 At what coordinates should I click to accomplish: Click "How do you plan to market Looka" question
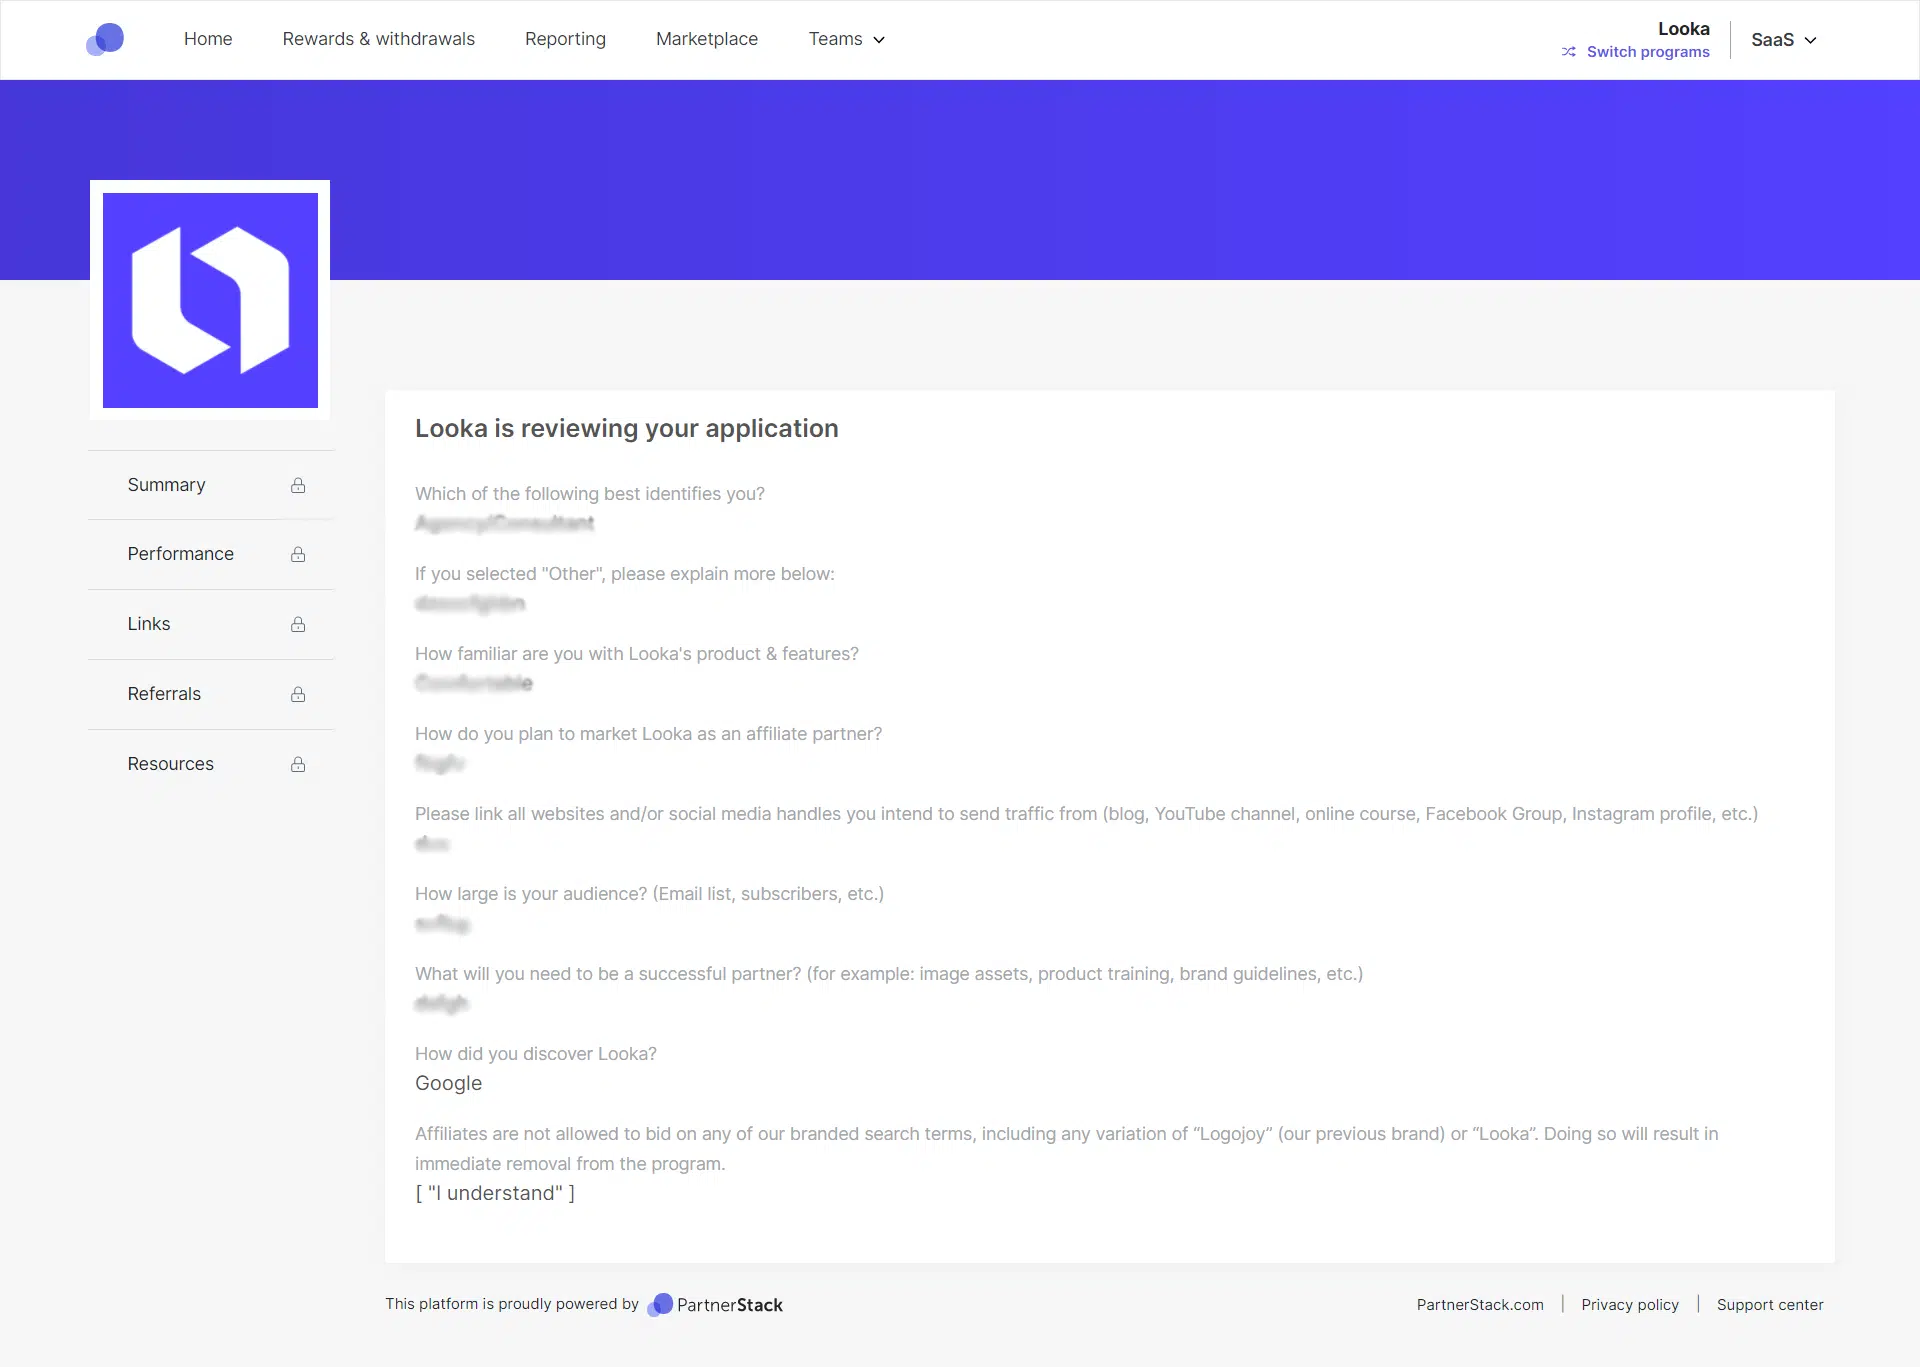pyautogui.click(x=648, y=734)
